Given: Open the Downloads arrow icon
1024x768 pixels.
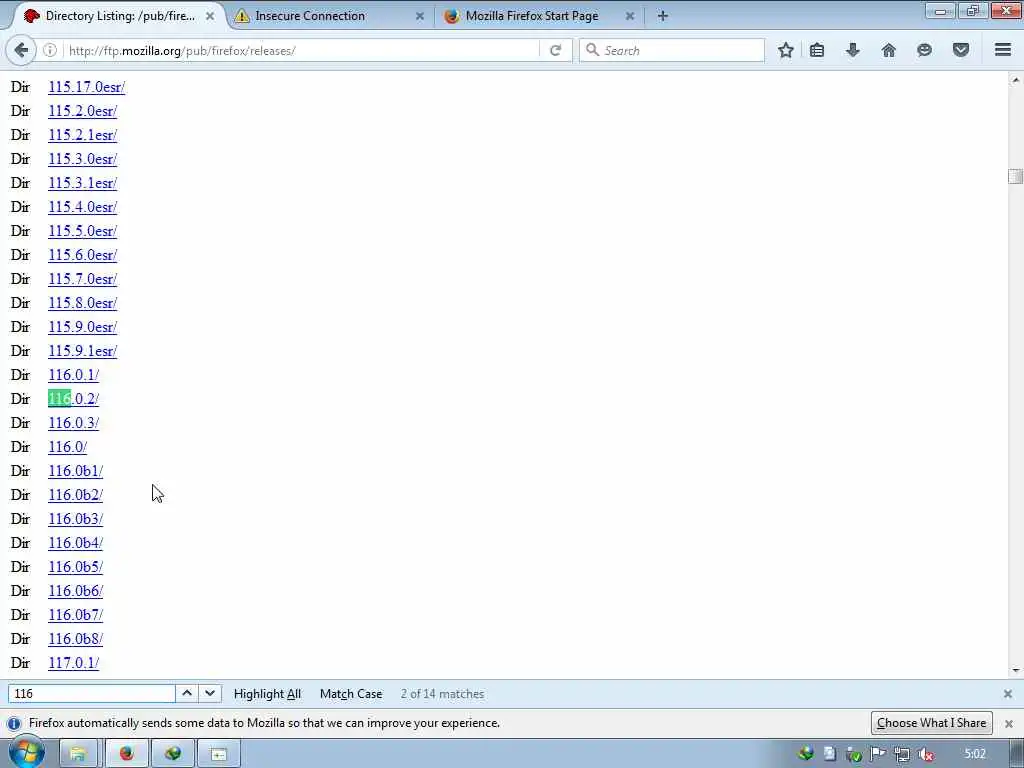Looking at the screenshot, I should (853, 50).
